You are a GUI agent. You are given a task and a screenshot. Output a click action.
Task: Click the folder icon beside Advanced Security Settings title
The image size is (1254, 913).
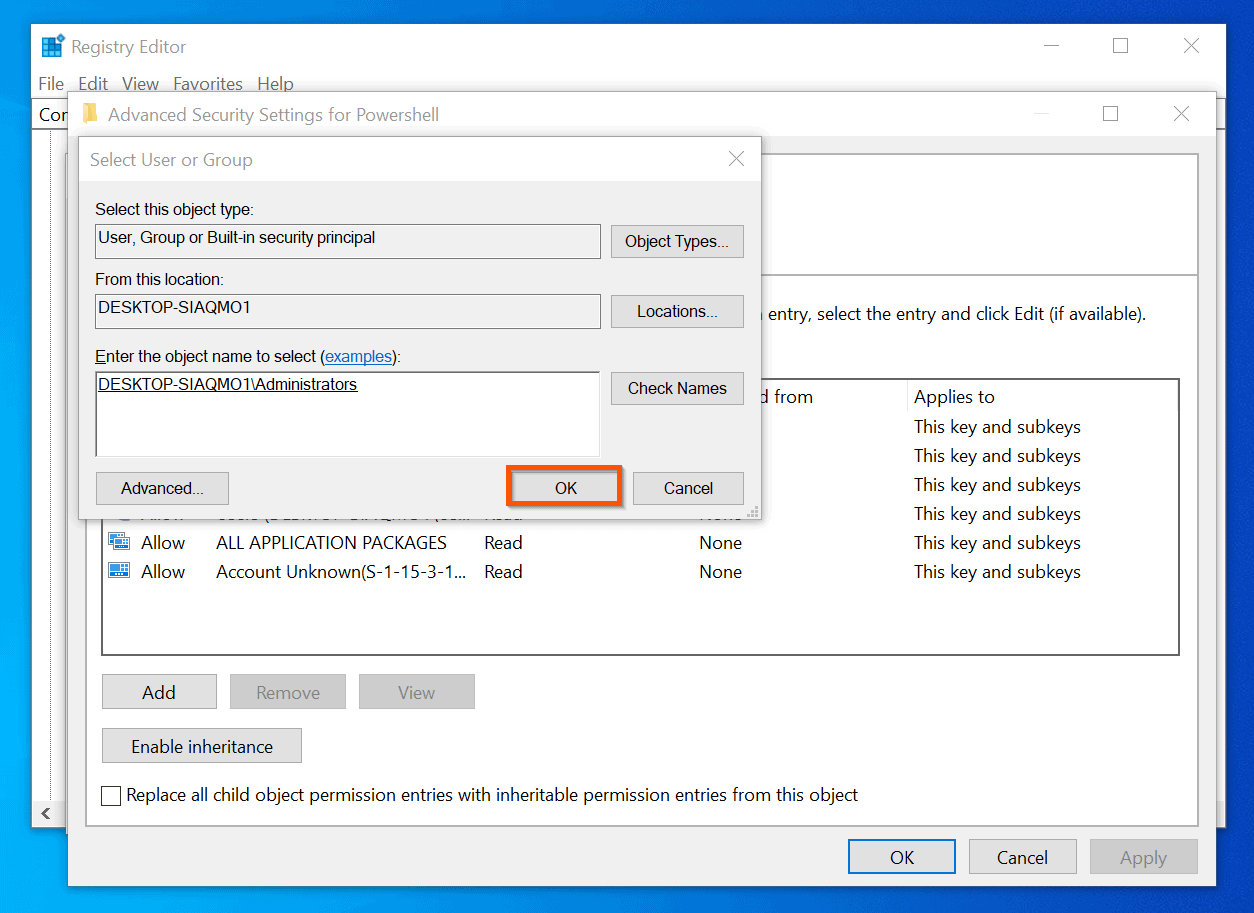click(x=90, y=114)
